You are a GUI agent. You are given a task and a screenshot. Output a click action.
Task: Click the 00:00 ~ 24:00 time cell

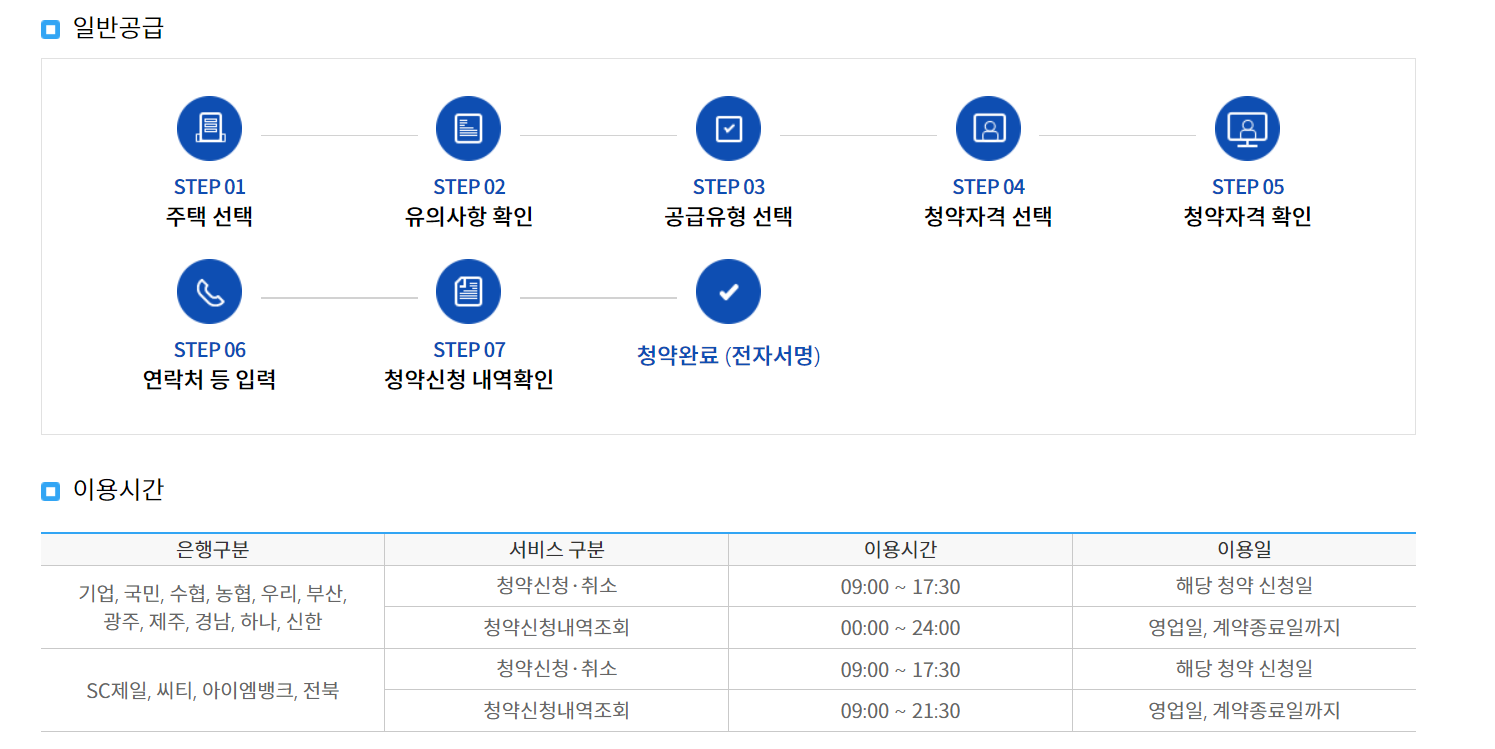pos(899,628)
